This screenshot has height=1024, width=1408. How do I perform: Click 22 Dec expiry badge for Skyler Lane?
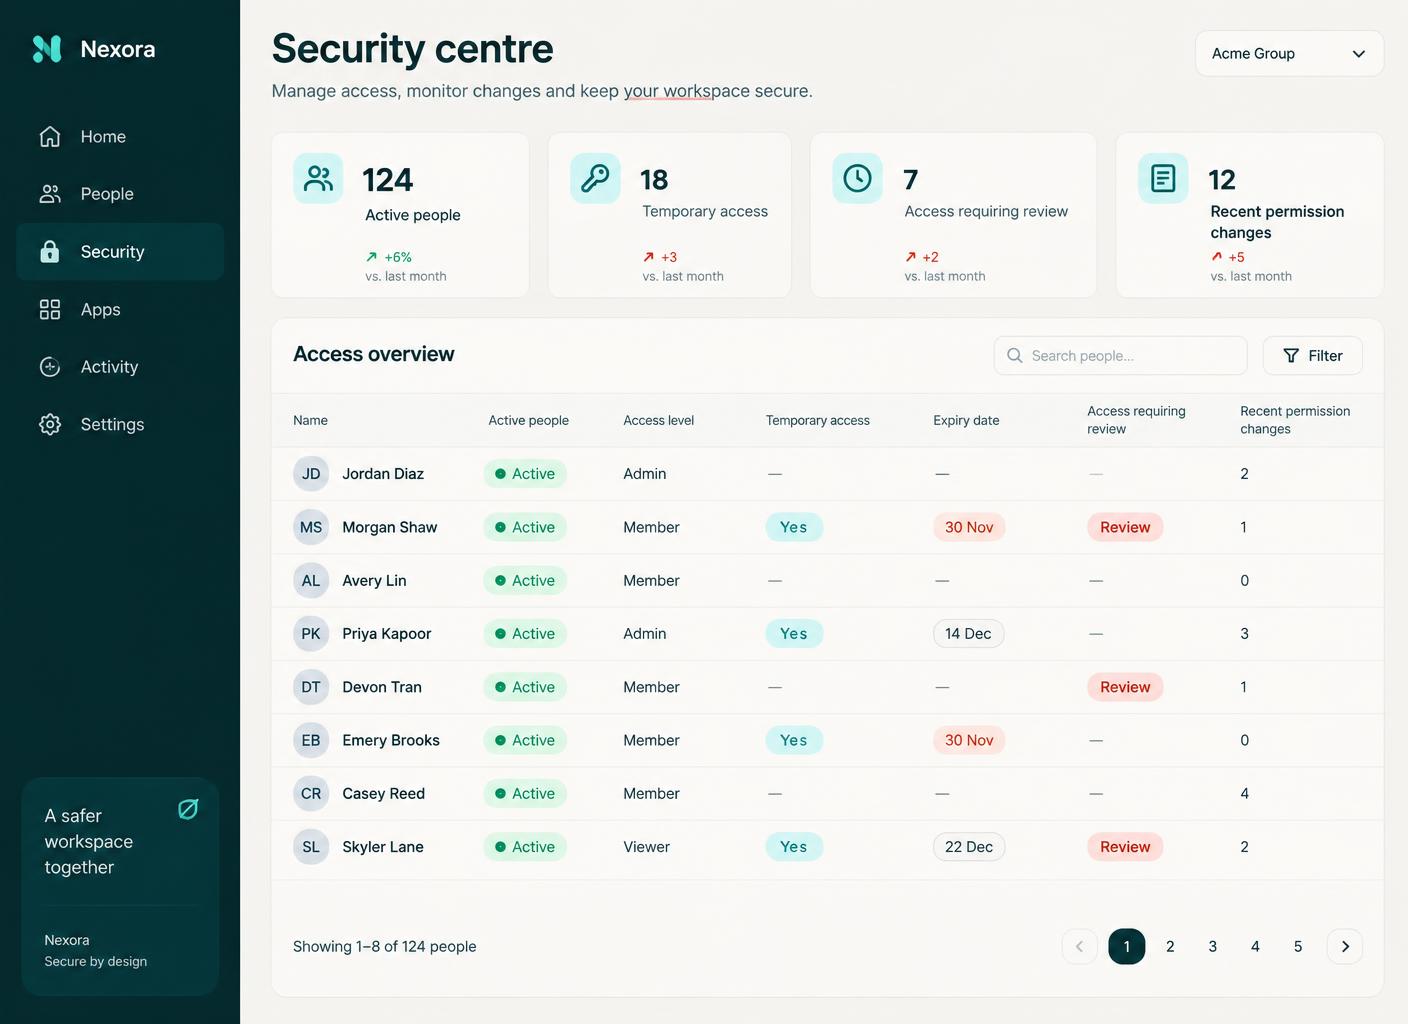click(x=969, y=847)
